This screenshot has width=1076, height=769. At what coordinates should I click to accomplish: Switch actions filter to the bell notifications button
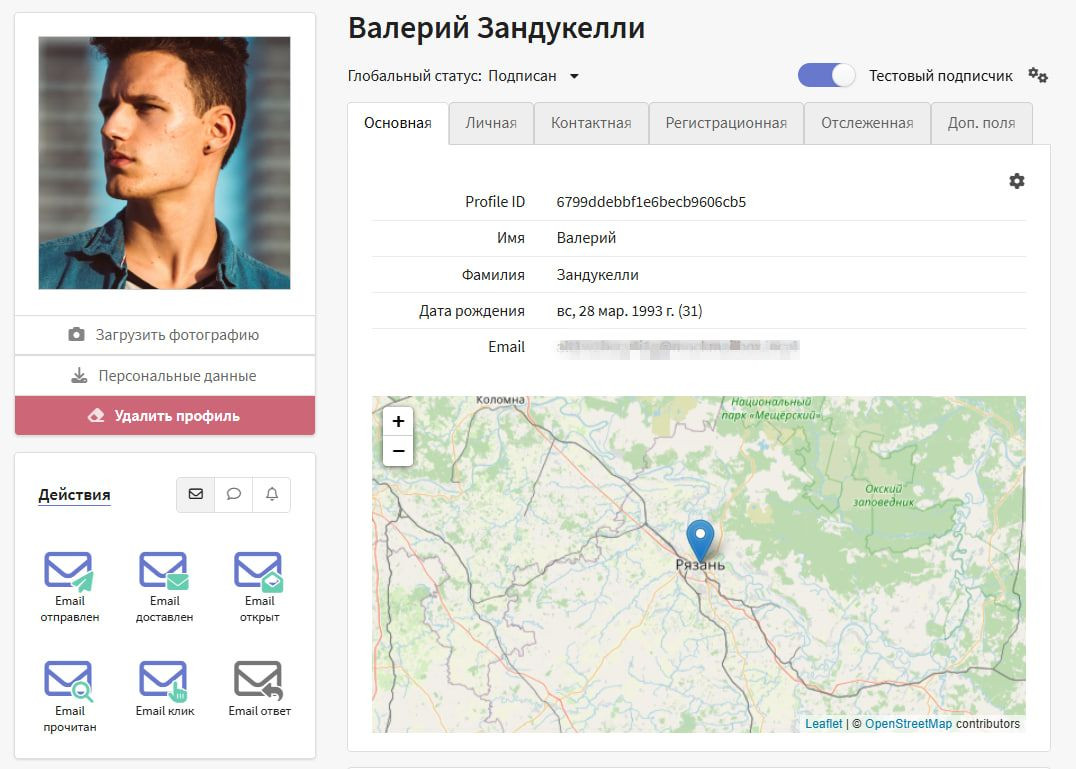(272, 494)
